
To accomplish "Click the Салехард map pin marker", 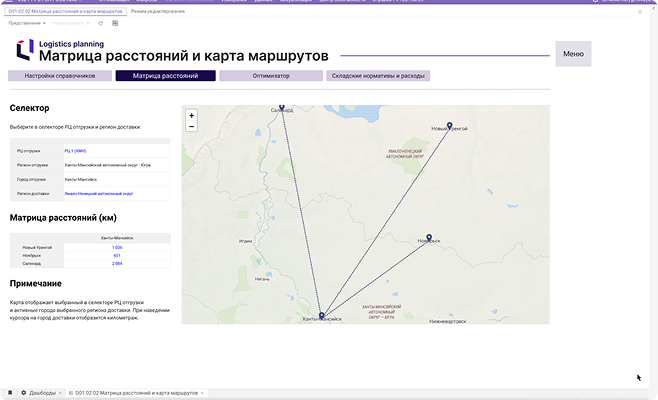I will point(282,107).
